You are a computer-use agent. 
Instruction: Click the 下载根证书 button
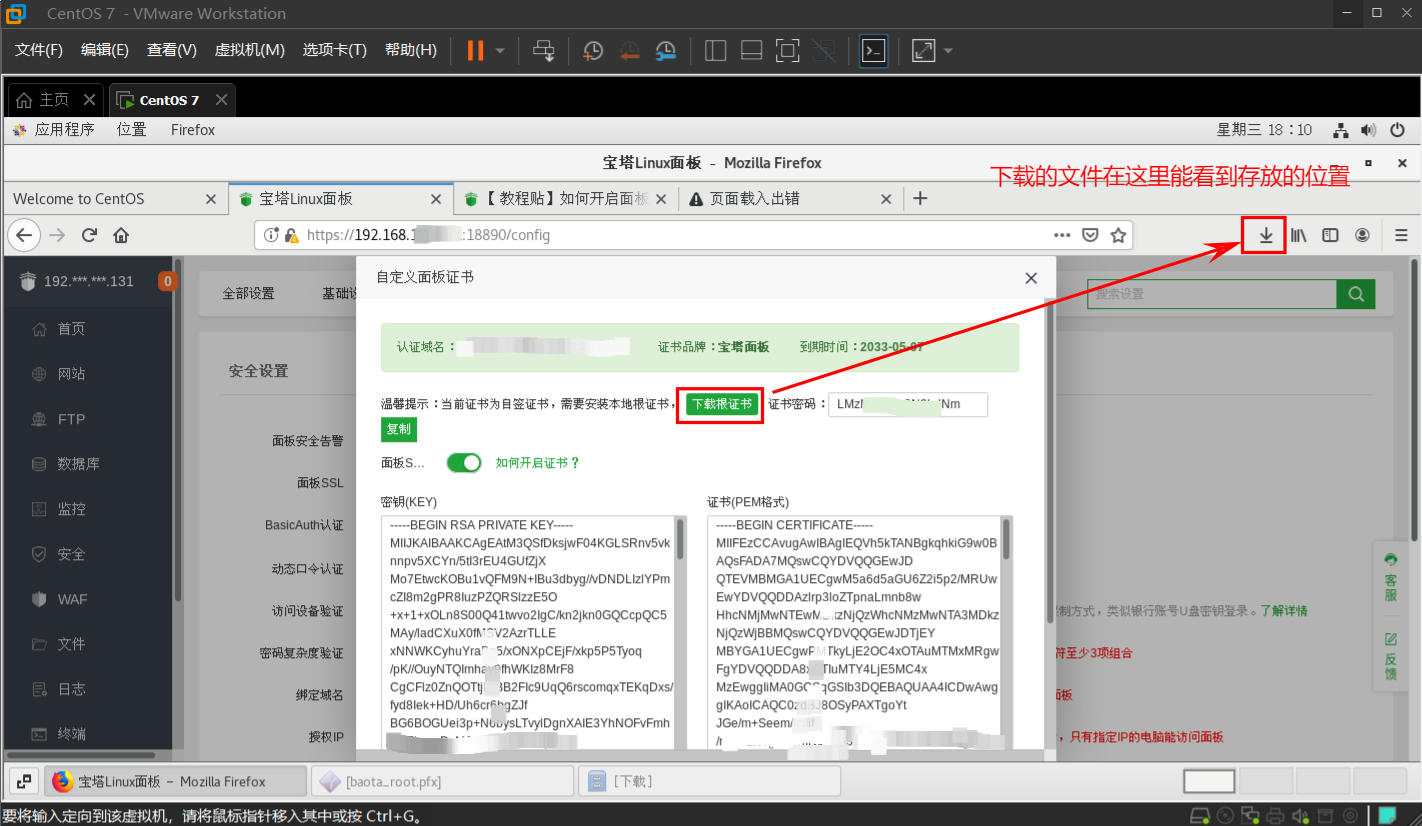click(721, 404)
